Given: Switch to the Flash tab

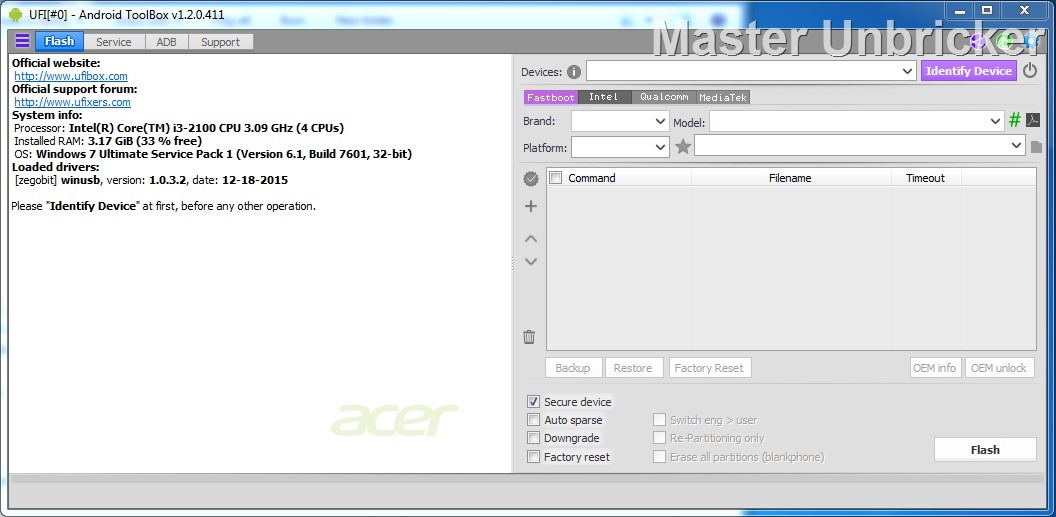Looking at the screenshot, I should click(x=59, y=41).
